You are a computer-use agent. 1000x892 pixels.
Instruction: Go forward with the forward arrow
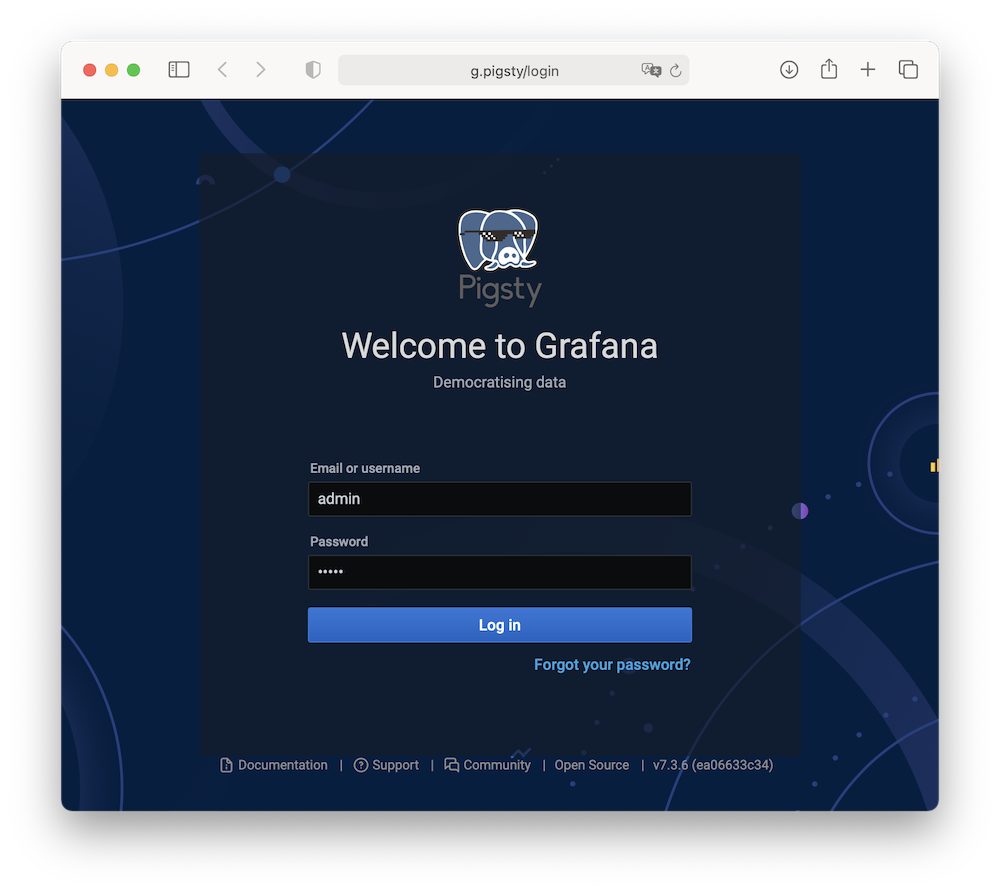260,69
